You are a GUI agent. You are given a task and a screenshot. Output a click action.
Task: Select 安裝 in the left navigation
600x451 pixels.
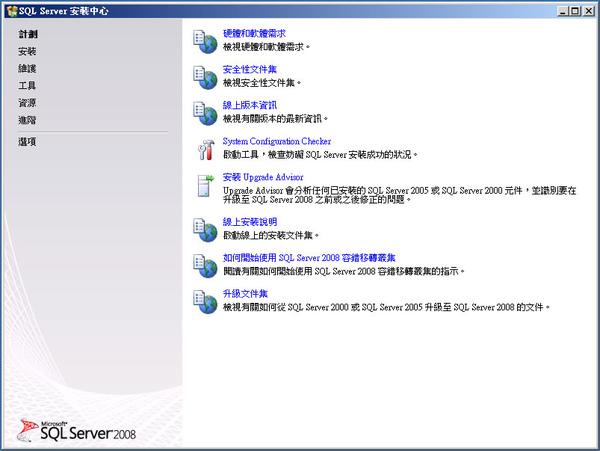point(27,51)
